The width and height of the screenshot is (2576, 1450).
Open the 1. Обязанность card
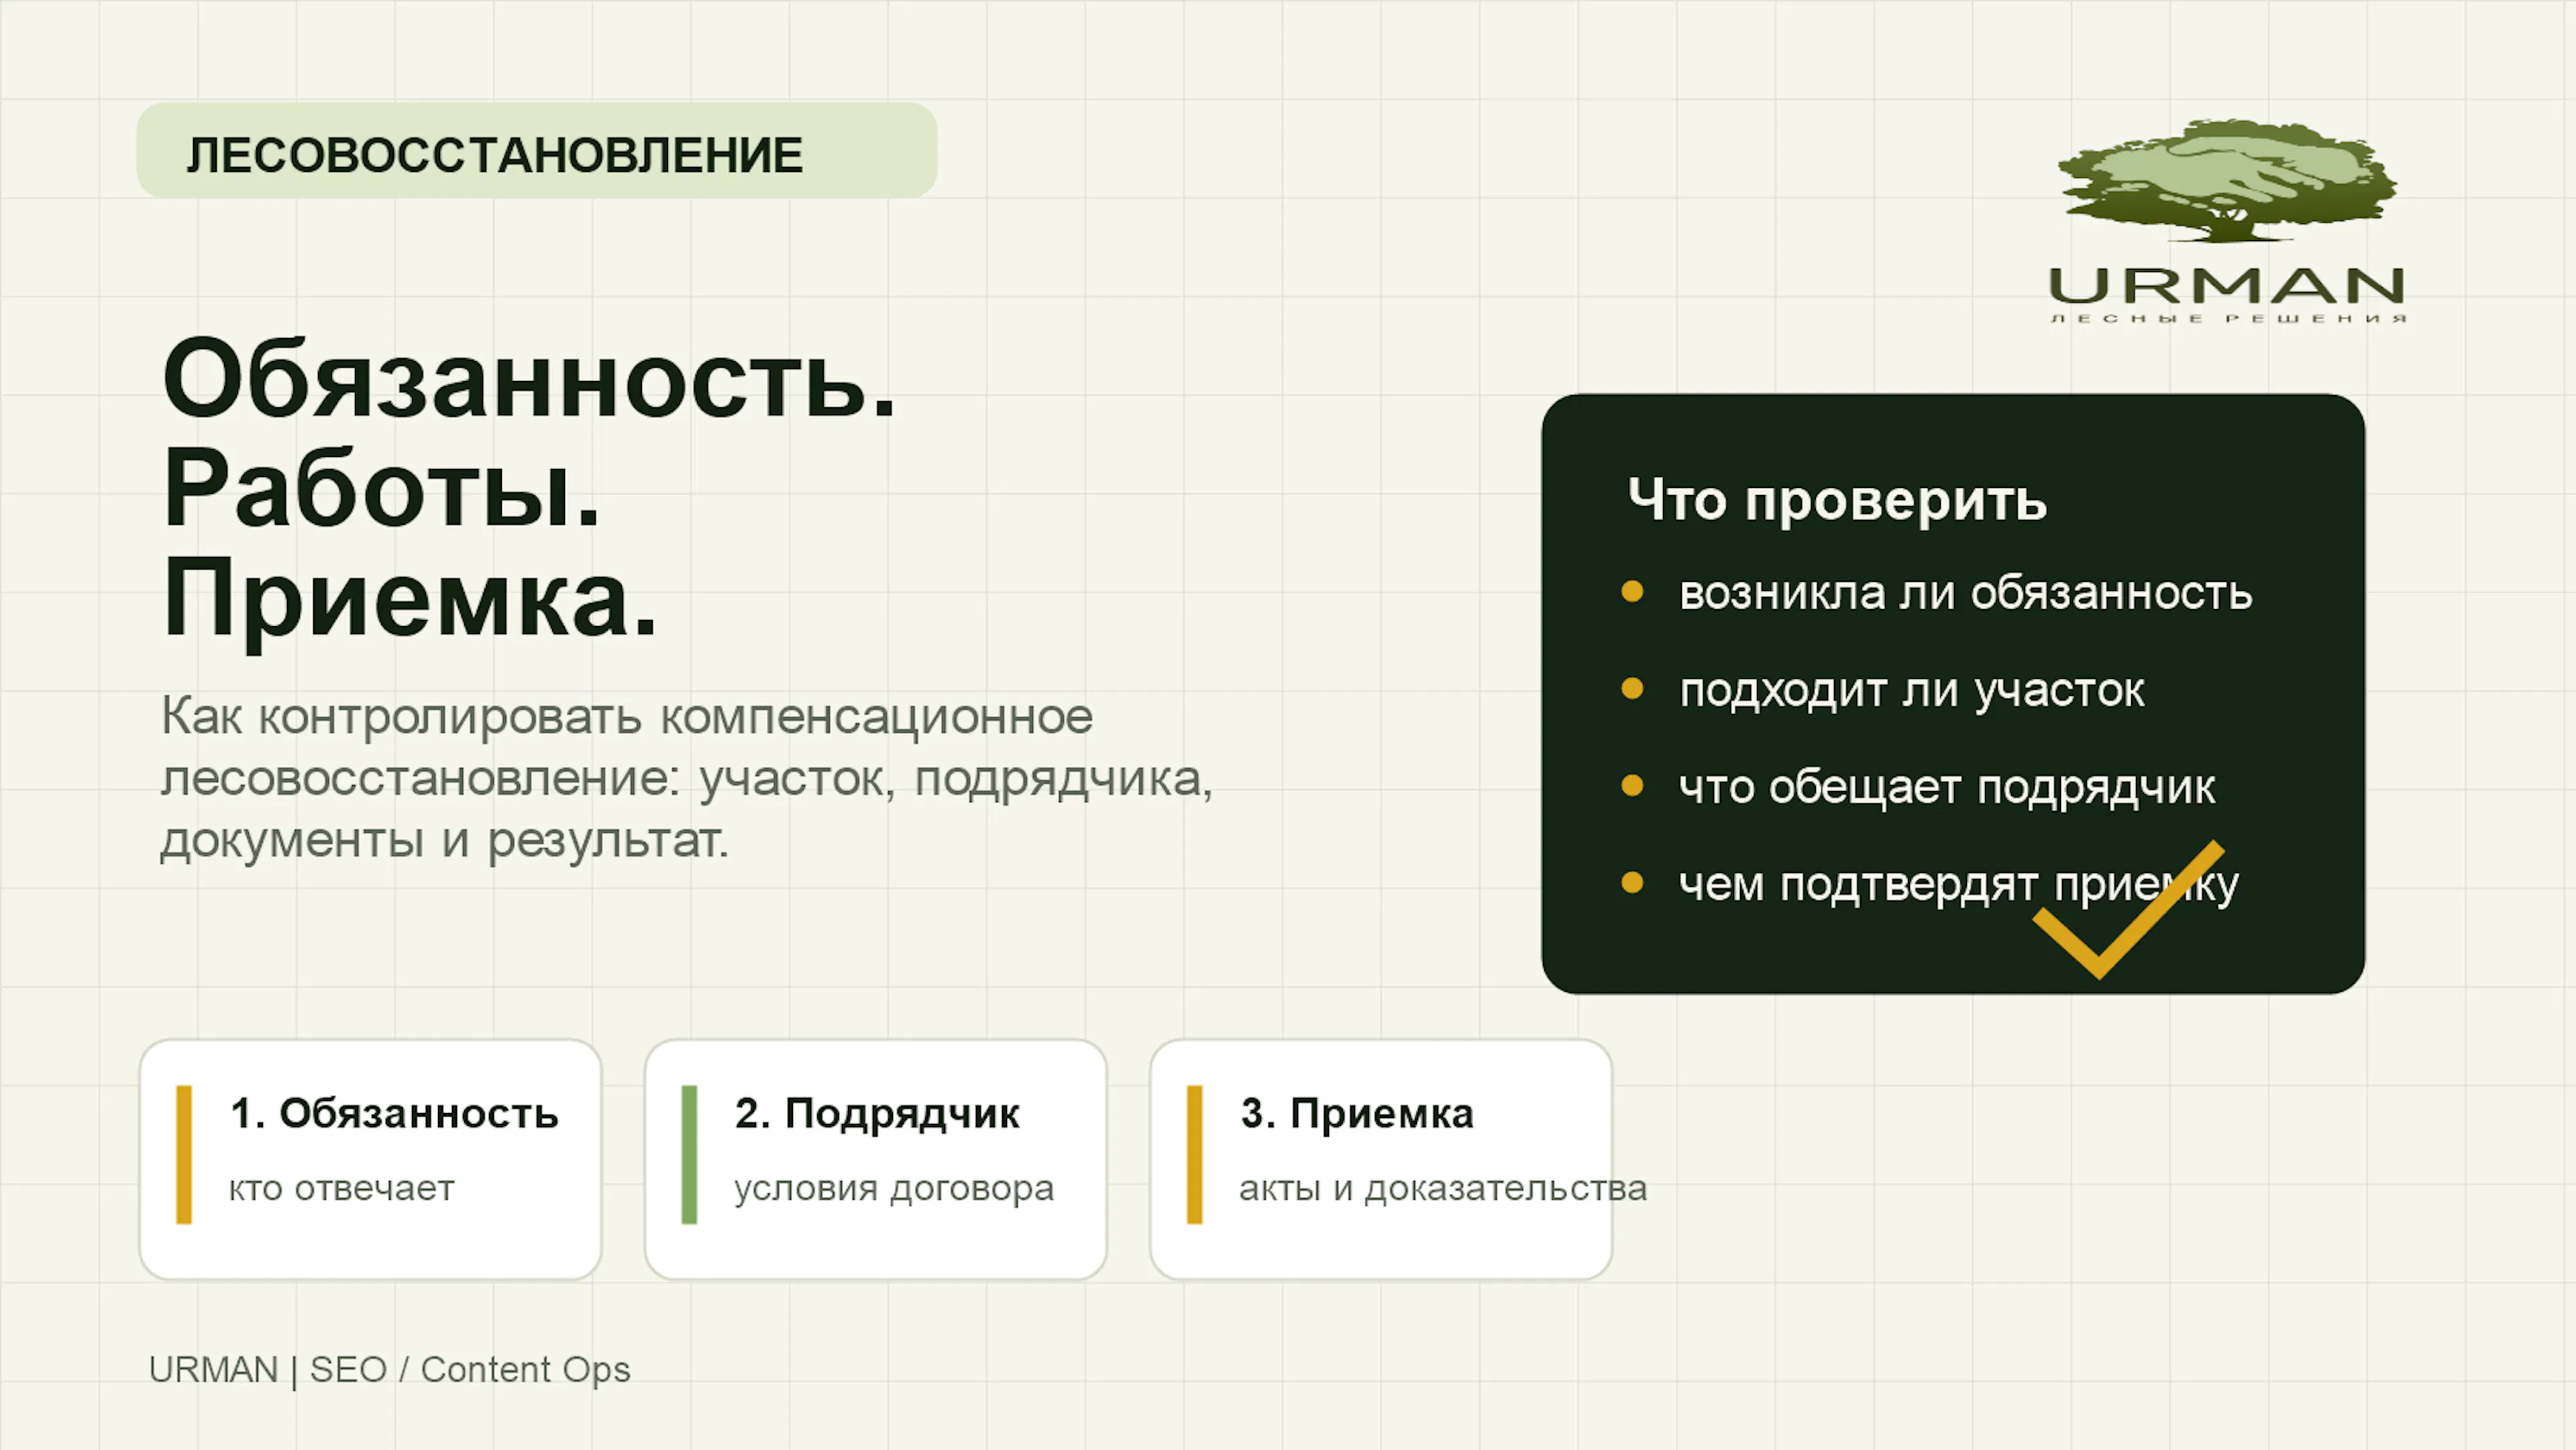371,1159
